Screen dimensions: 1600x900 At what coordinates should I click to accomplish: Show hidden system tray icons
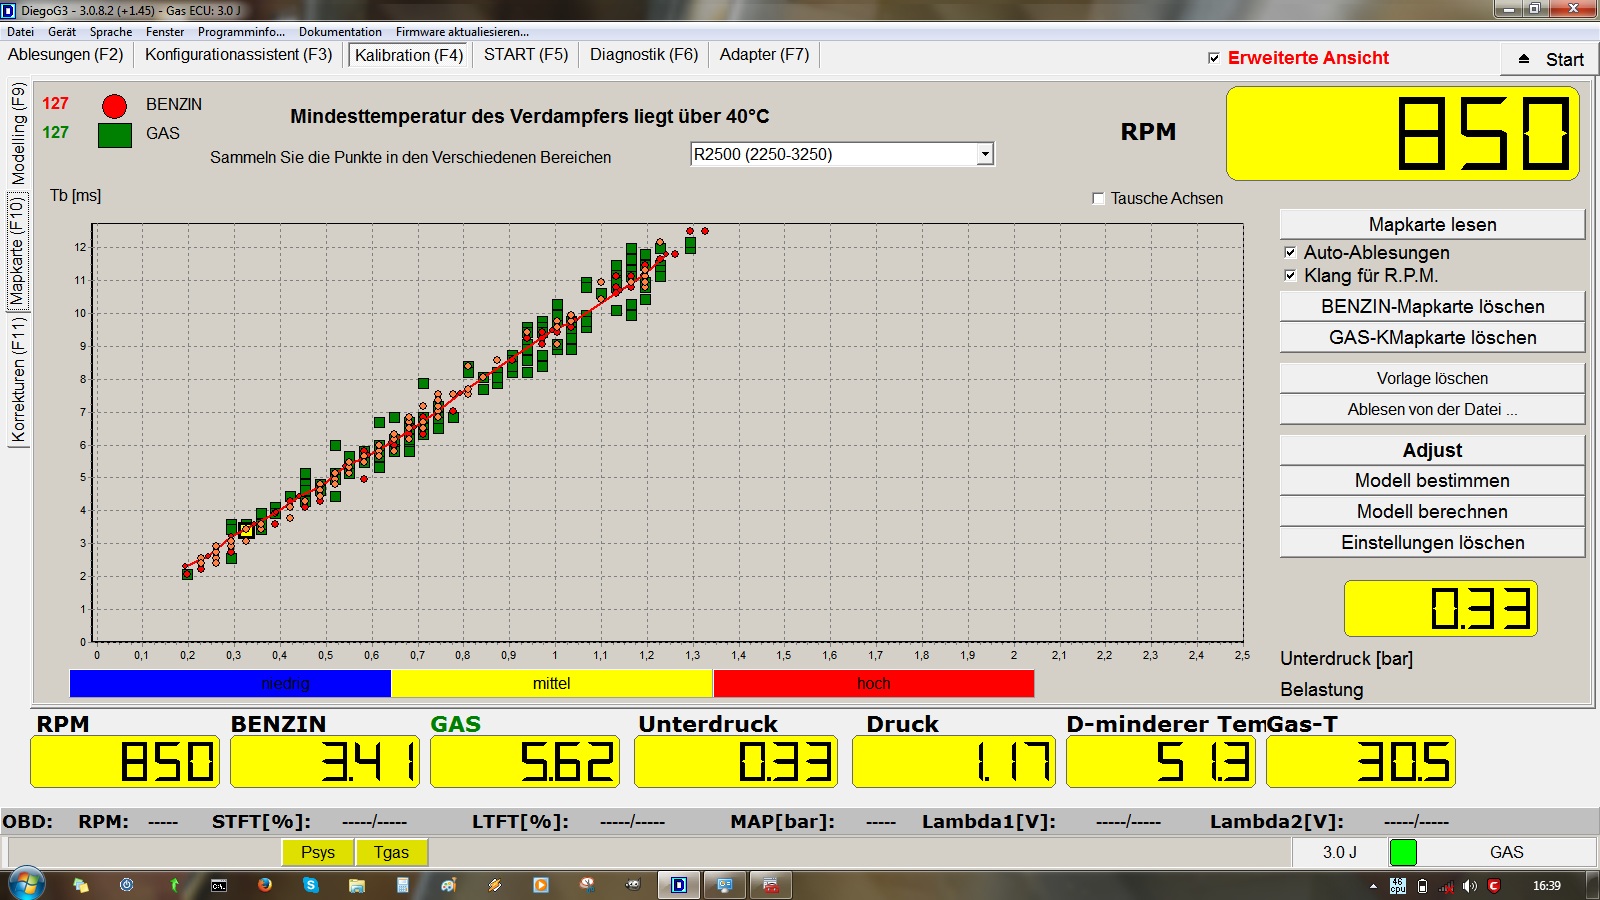point(1373,886)
